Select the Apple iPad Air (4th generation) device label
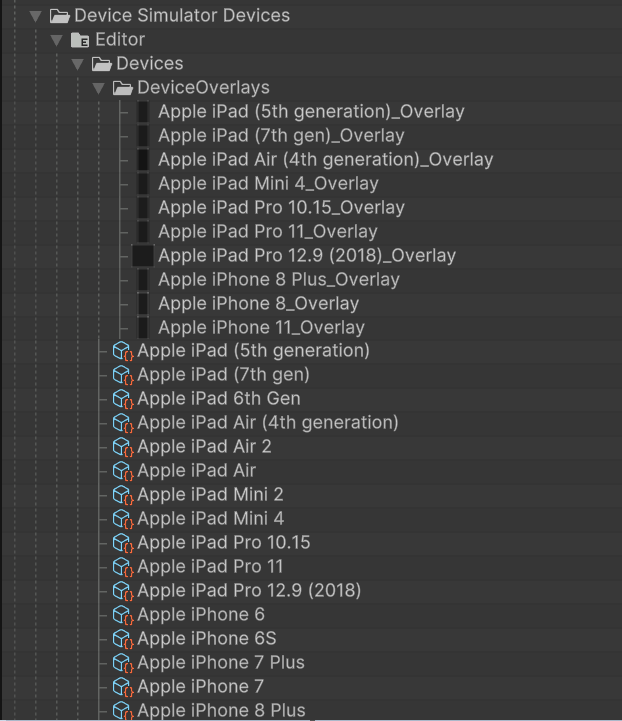Viewport: 622px width, 721px height. [x=268, y=423]
